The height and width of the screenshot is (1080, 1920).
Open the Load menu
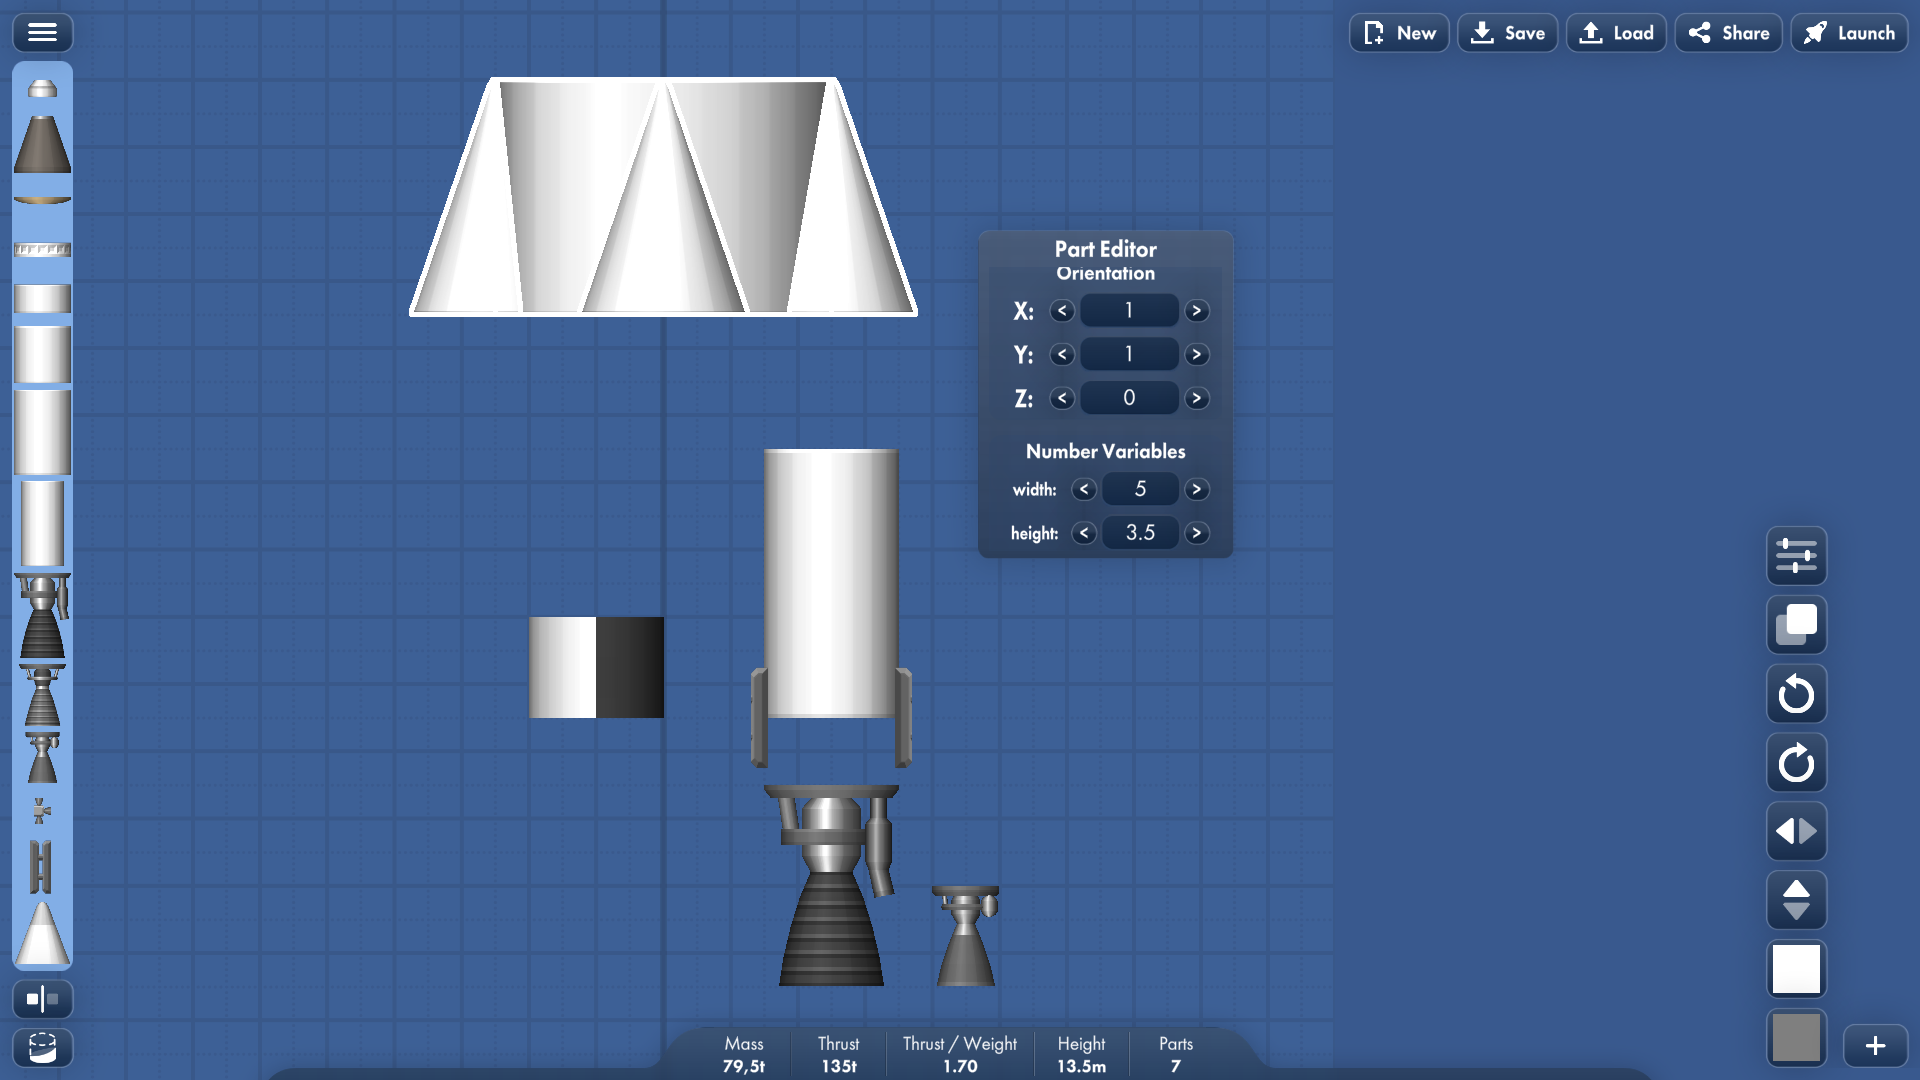(x=1616, y=33)
